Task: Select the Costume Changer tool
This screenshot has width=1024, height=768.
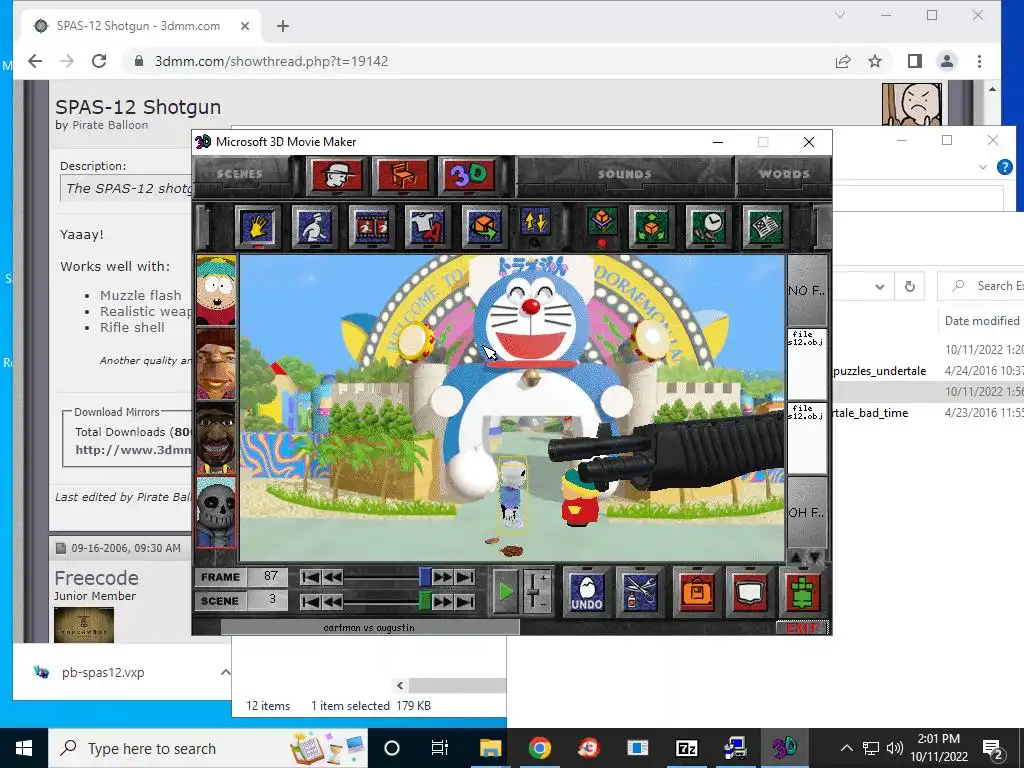Action: (x=427, y=227)
